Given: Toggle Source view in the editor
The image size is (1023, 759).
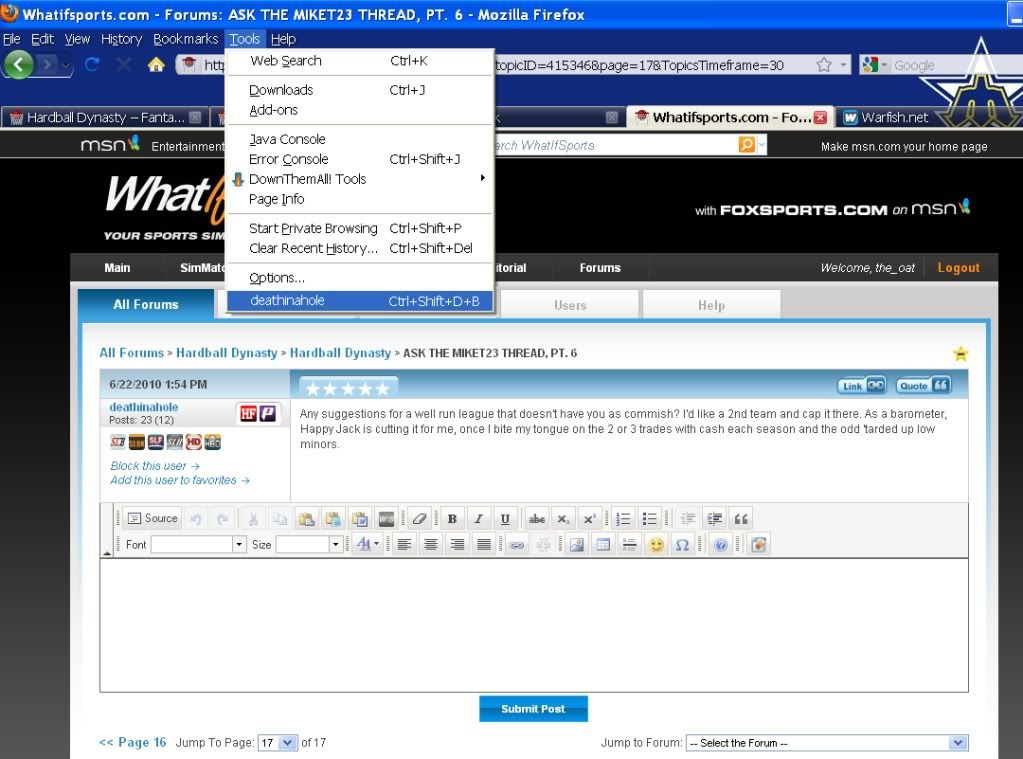Looking at the screenshot, I should [x=152, y=518].
